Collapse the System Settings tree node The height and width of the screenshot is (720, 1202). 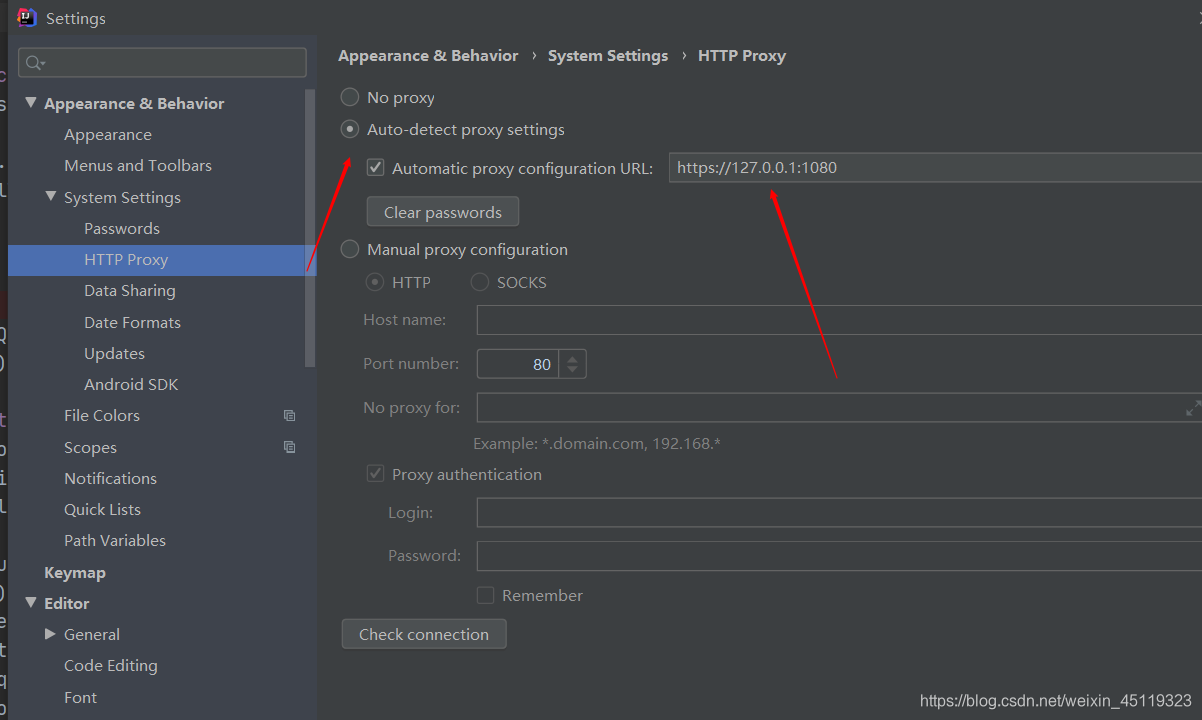50,197
